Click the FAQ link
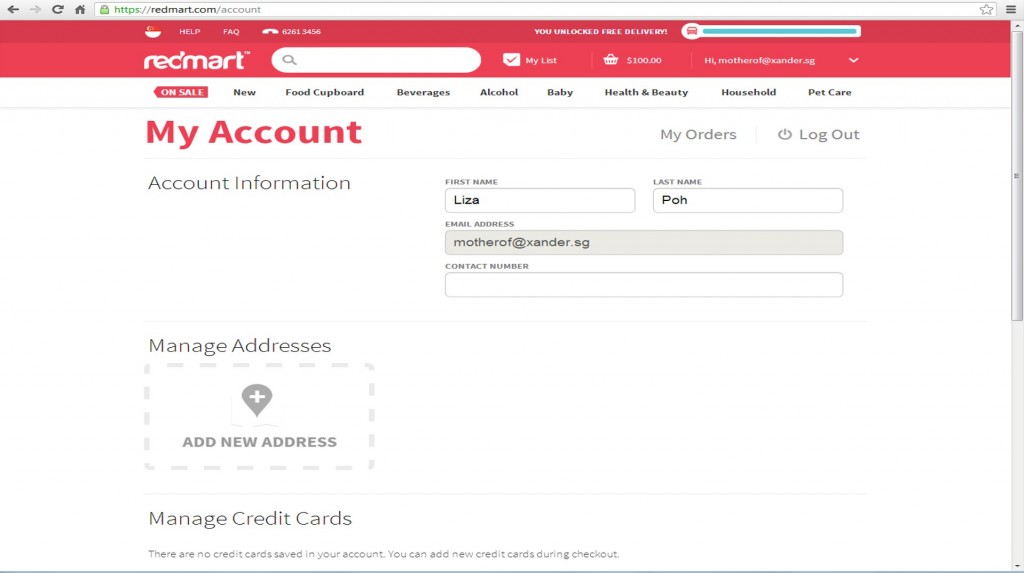 click(x=231, y=31)
